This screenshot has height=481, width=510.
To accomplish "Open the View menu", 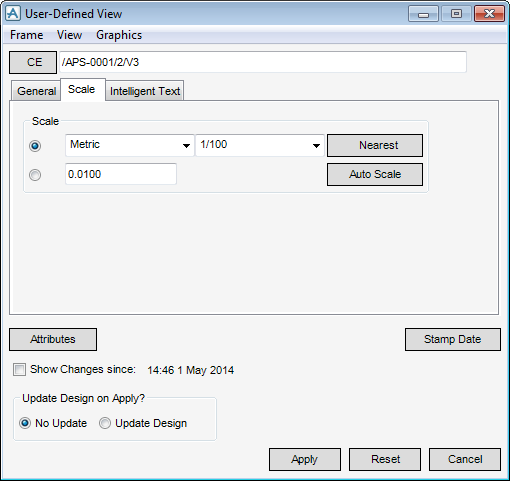I will (69, 35).
